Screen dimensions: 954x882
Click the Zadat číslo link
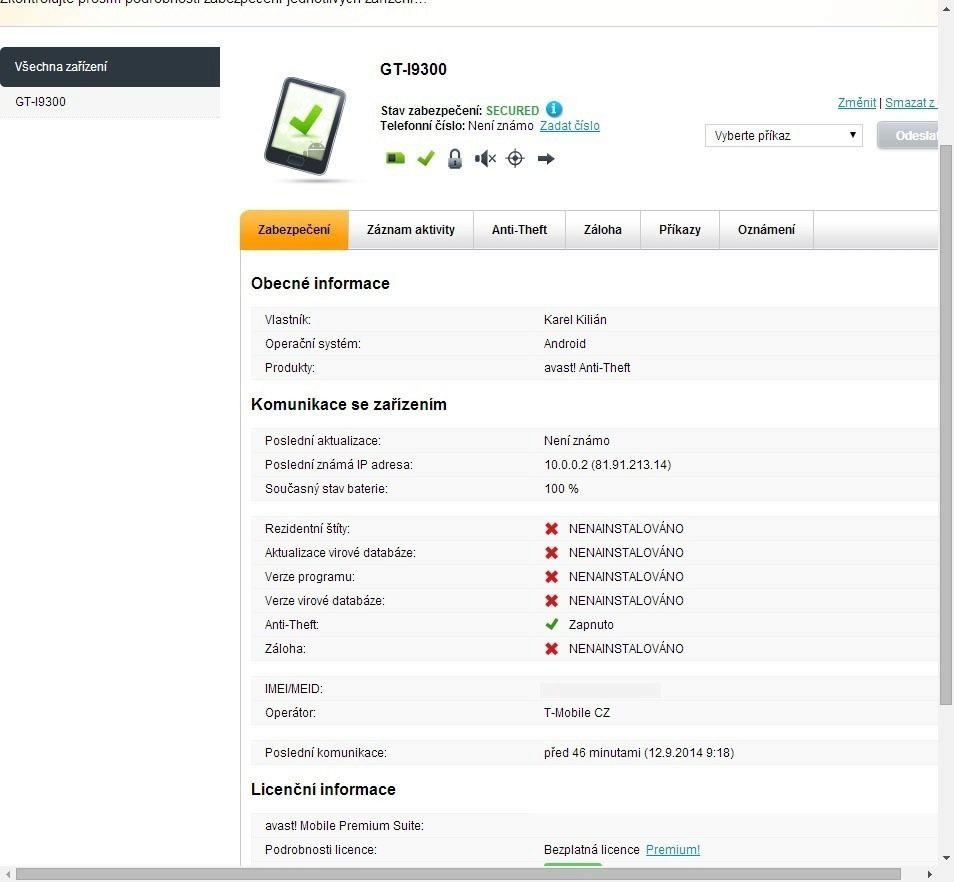click(569, 126)
